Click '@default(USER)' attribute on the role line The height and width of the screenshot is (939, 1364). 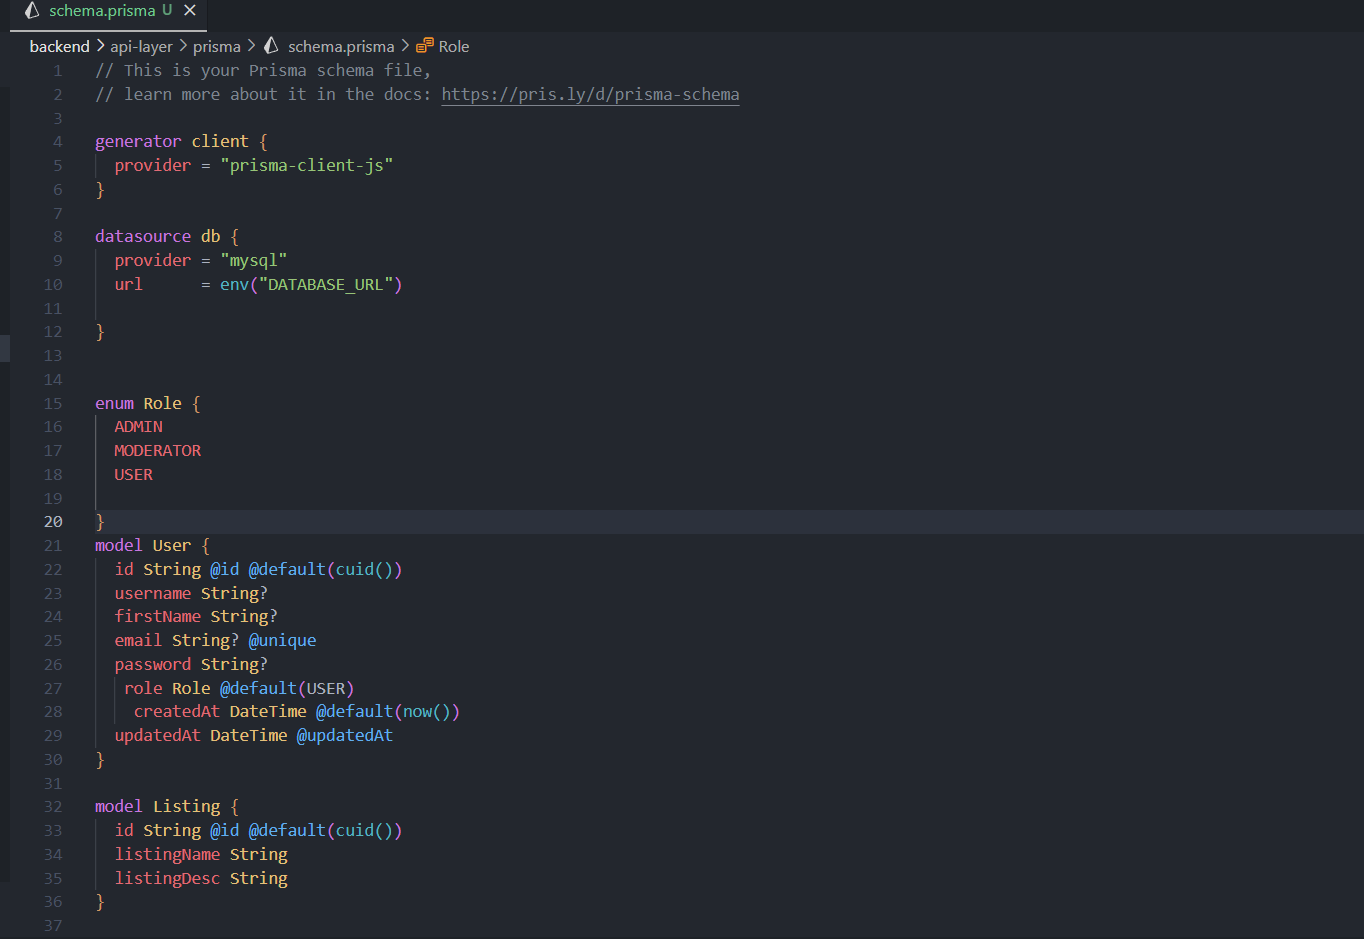coord(288,689)
